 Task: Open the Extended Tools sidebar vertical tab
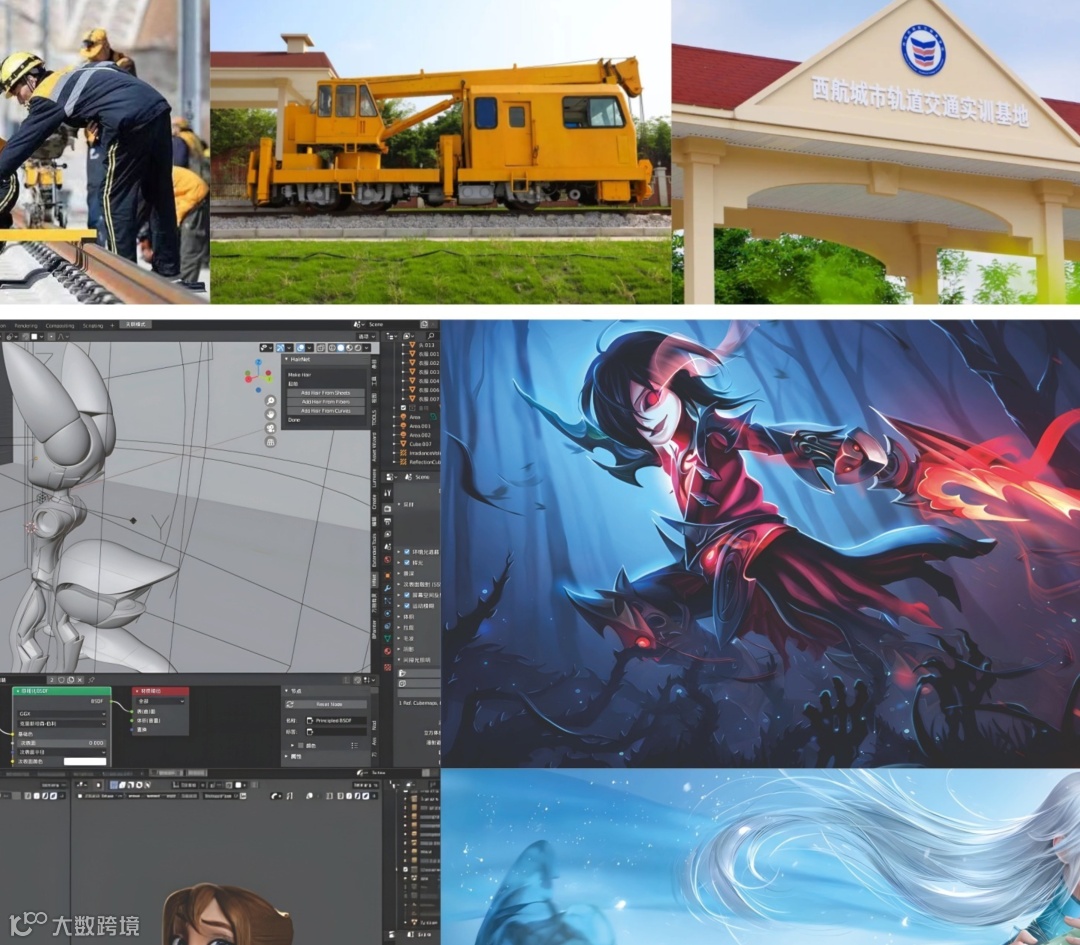374,550
